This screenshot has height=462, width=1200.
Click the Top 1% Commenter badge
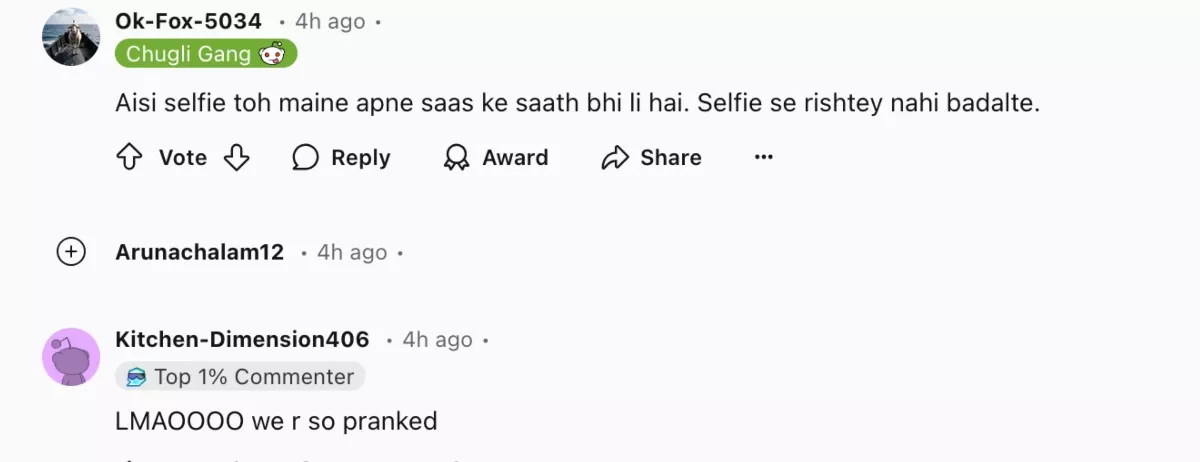(240, 376)
